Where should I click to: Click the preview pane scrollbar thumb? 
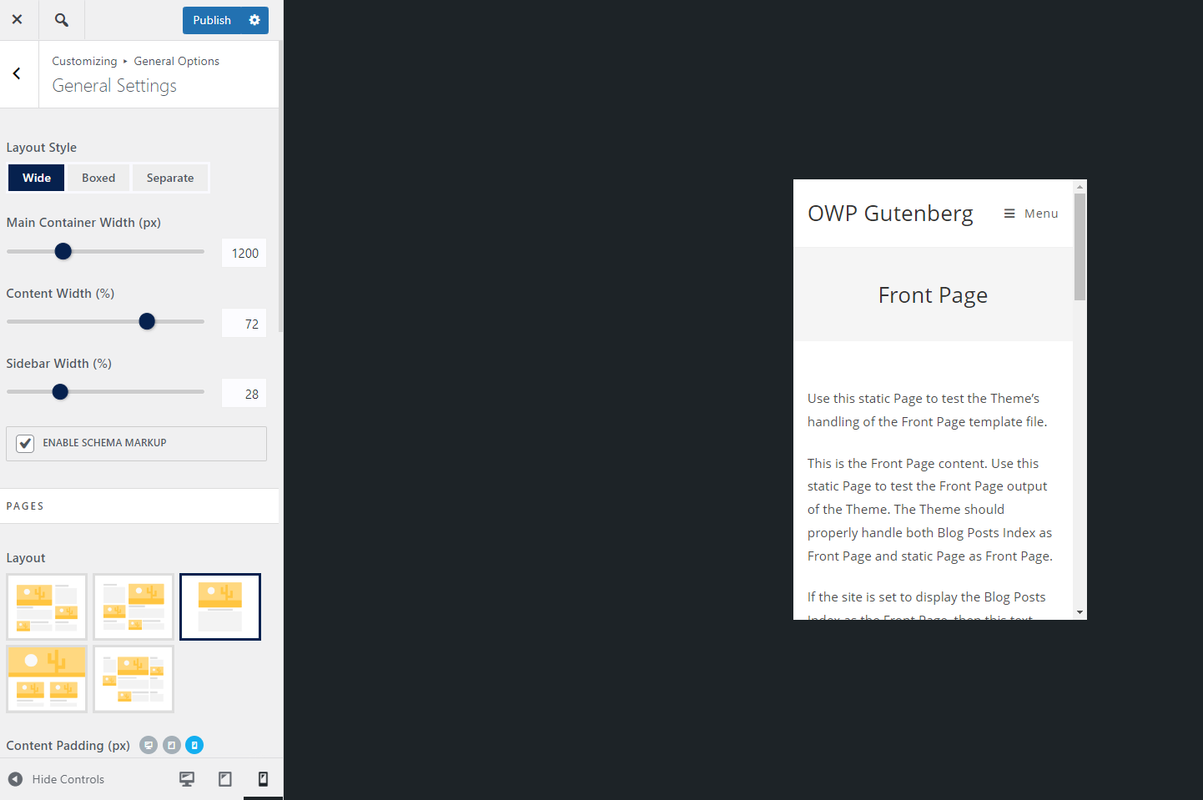tap(1080, 246)
